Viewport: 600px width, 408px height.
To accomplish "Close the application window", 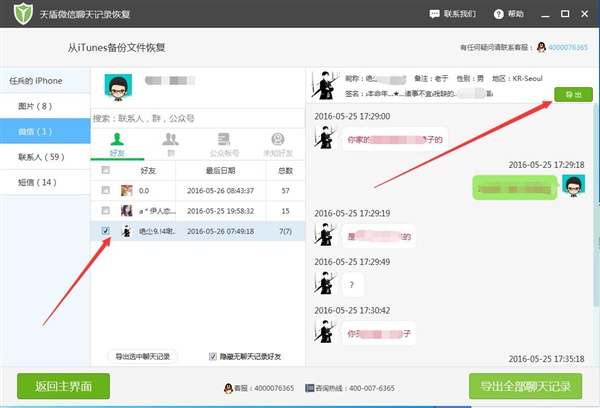I will [x=585, y=14].
